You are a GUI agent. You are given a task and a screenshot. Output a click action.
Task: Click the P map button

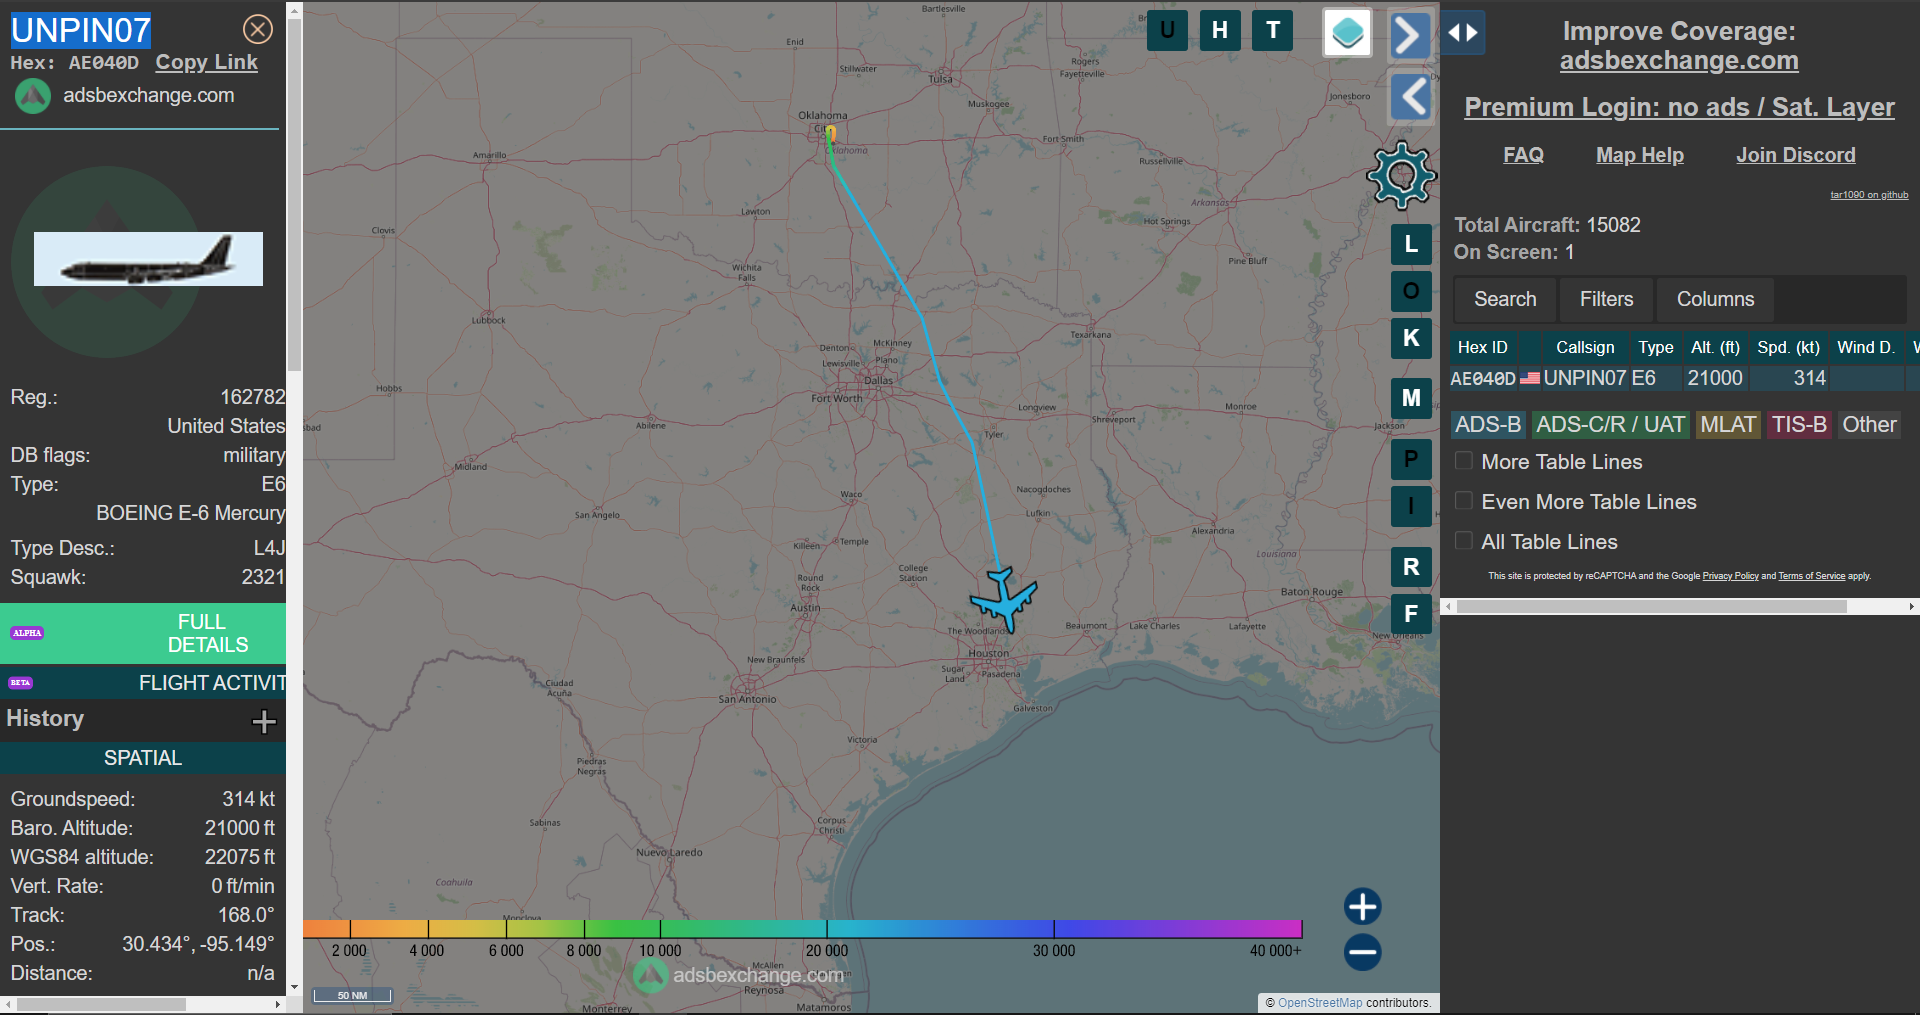1411,459
